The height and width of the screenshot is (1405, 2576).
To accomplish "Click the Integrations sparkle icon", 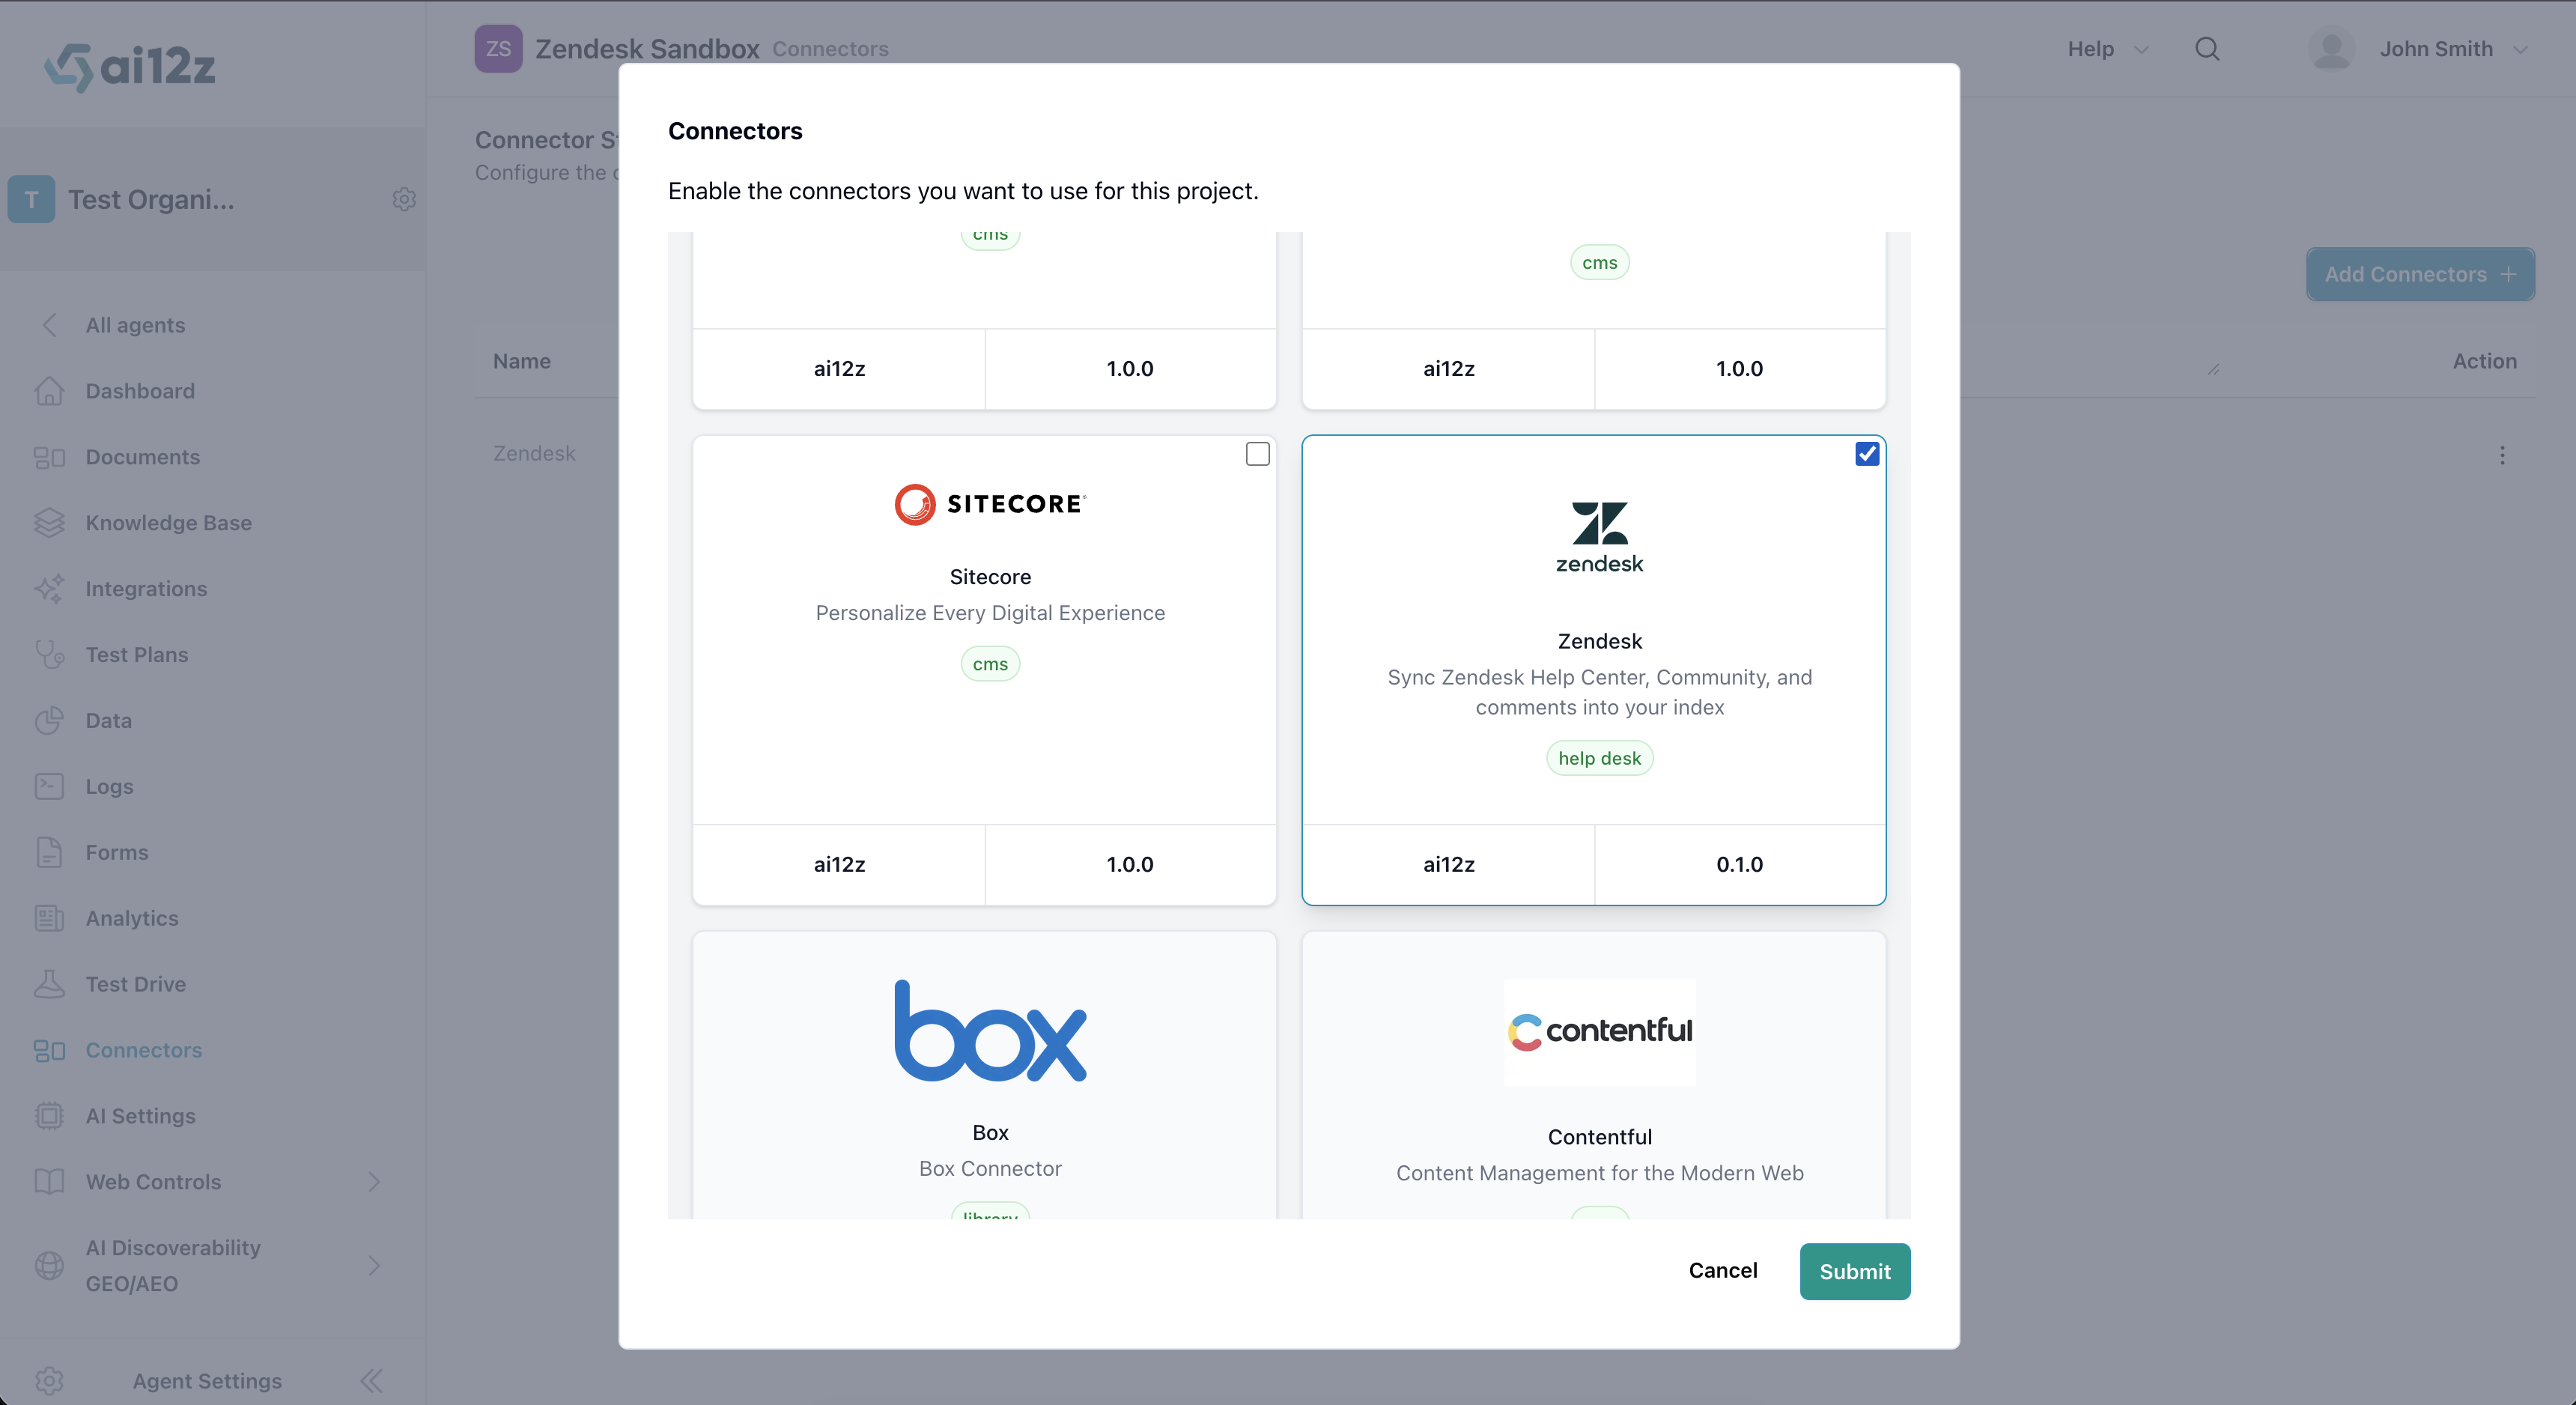I will pyautogui.click(x=49, y=589).
